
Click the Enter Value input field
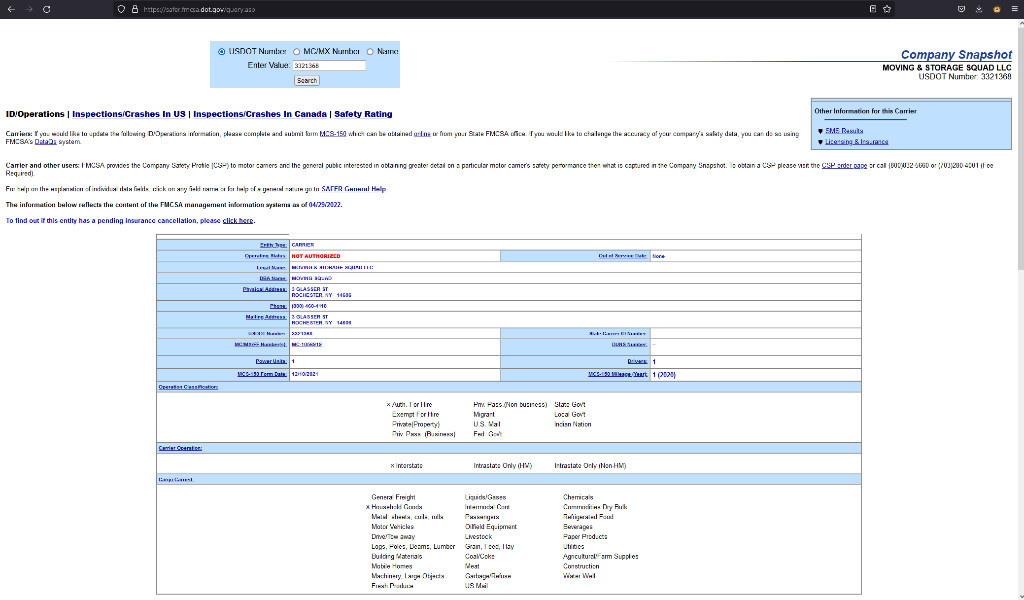(329, 65)
